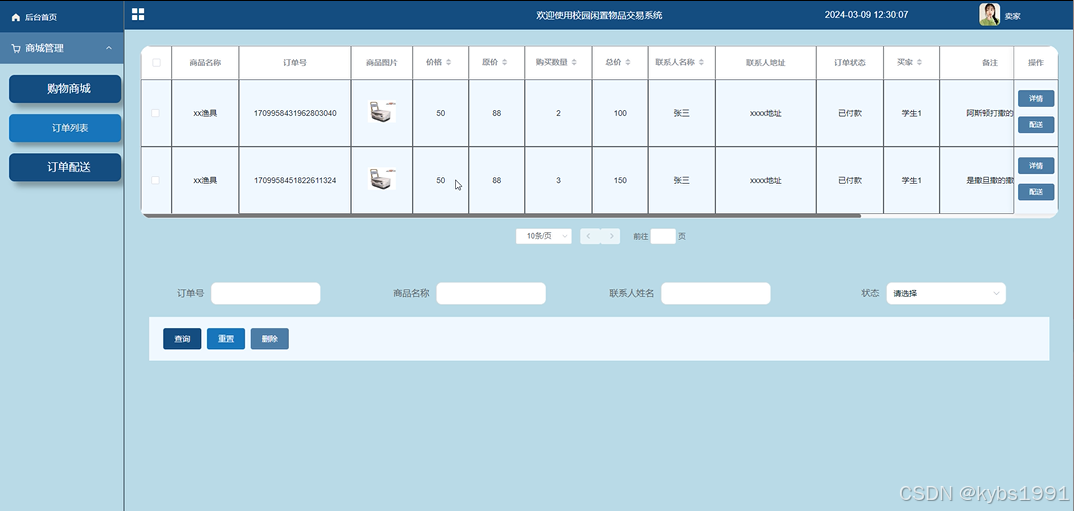Click order number 1709958431962803040

295,113
